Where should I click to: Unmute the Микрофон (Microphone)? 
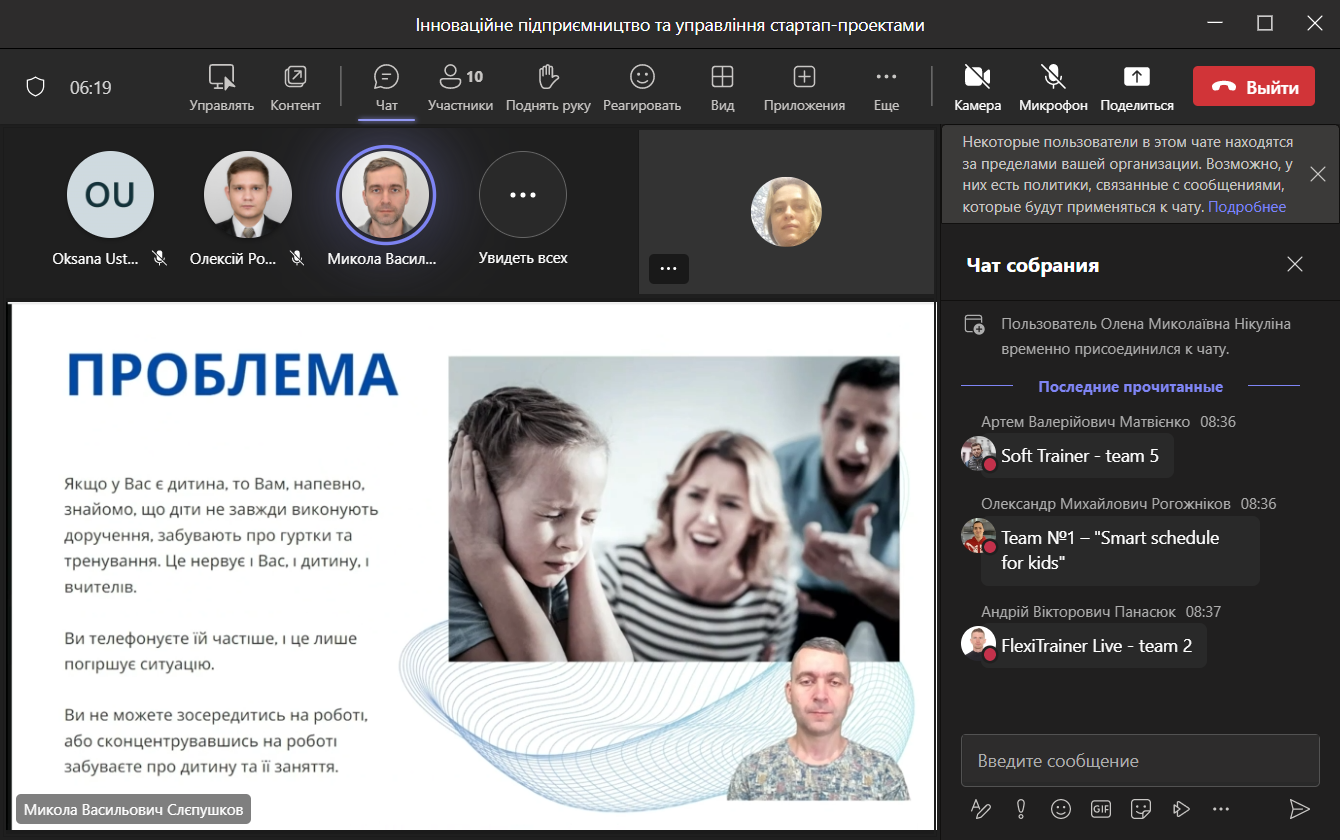tap(1053, 78)
